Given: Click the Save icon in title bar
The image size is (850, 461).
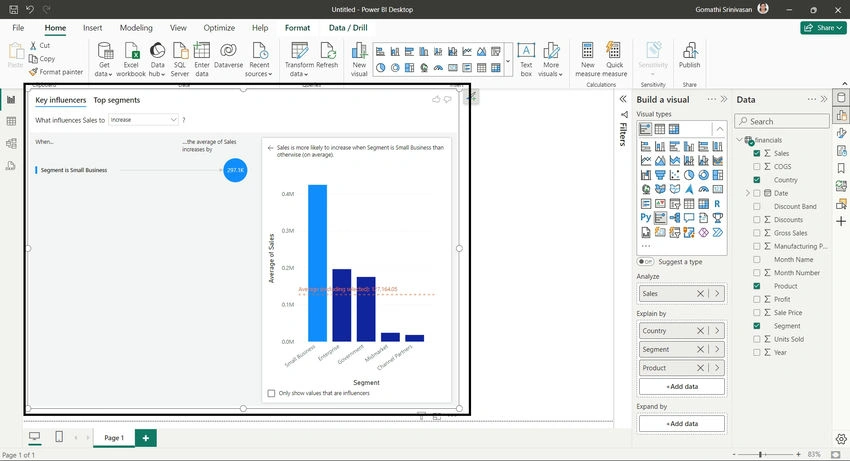Looking at the screenshot, I should coord(14,9).
